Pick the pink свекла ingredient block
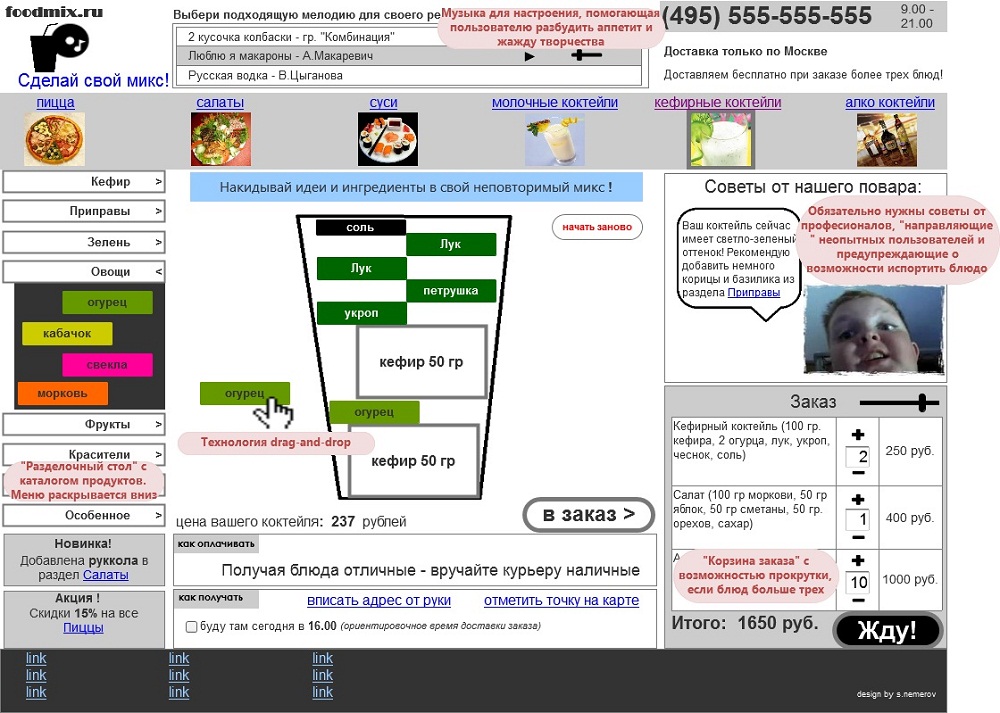 pos(107,365)
